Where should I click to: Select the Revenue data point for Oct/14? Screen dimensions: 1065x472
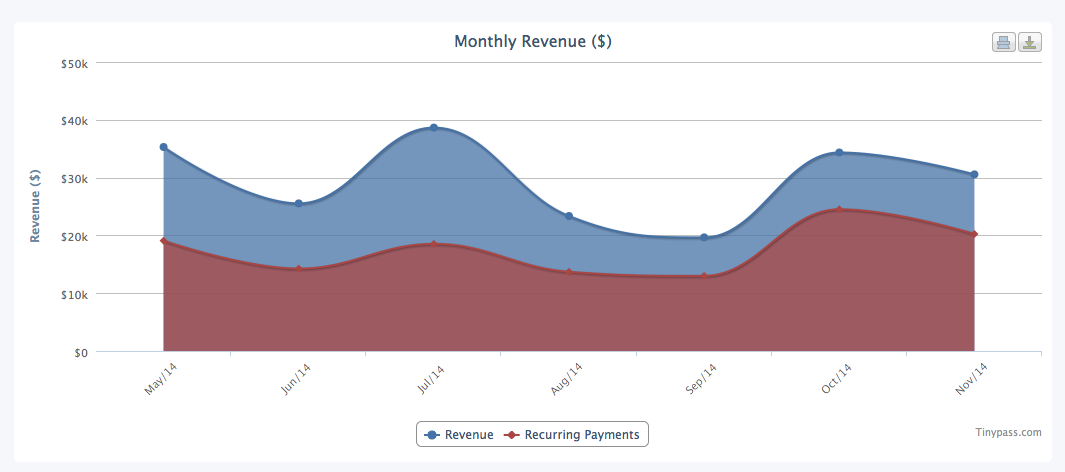839,153
